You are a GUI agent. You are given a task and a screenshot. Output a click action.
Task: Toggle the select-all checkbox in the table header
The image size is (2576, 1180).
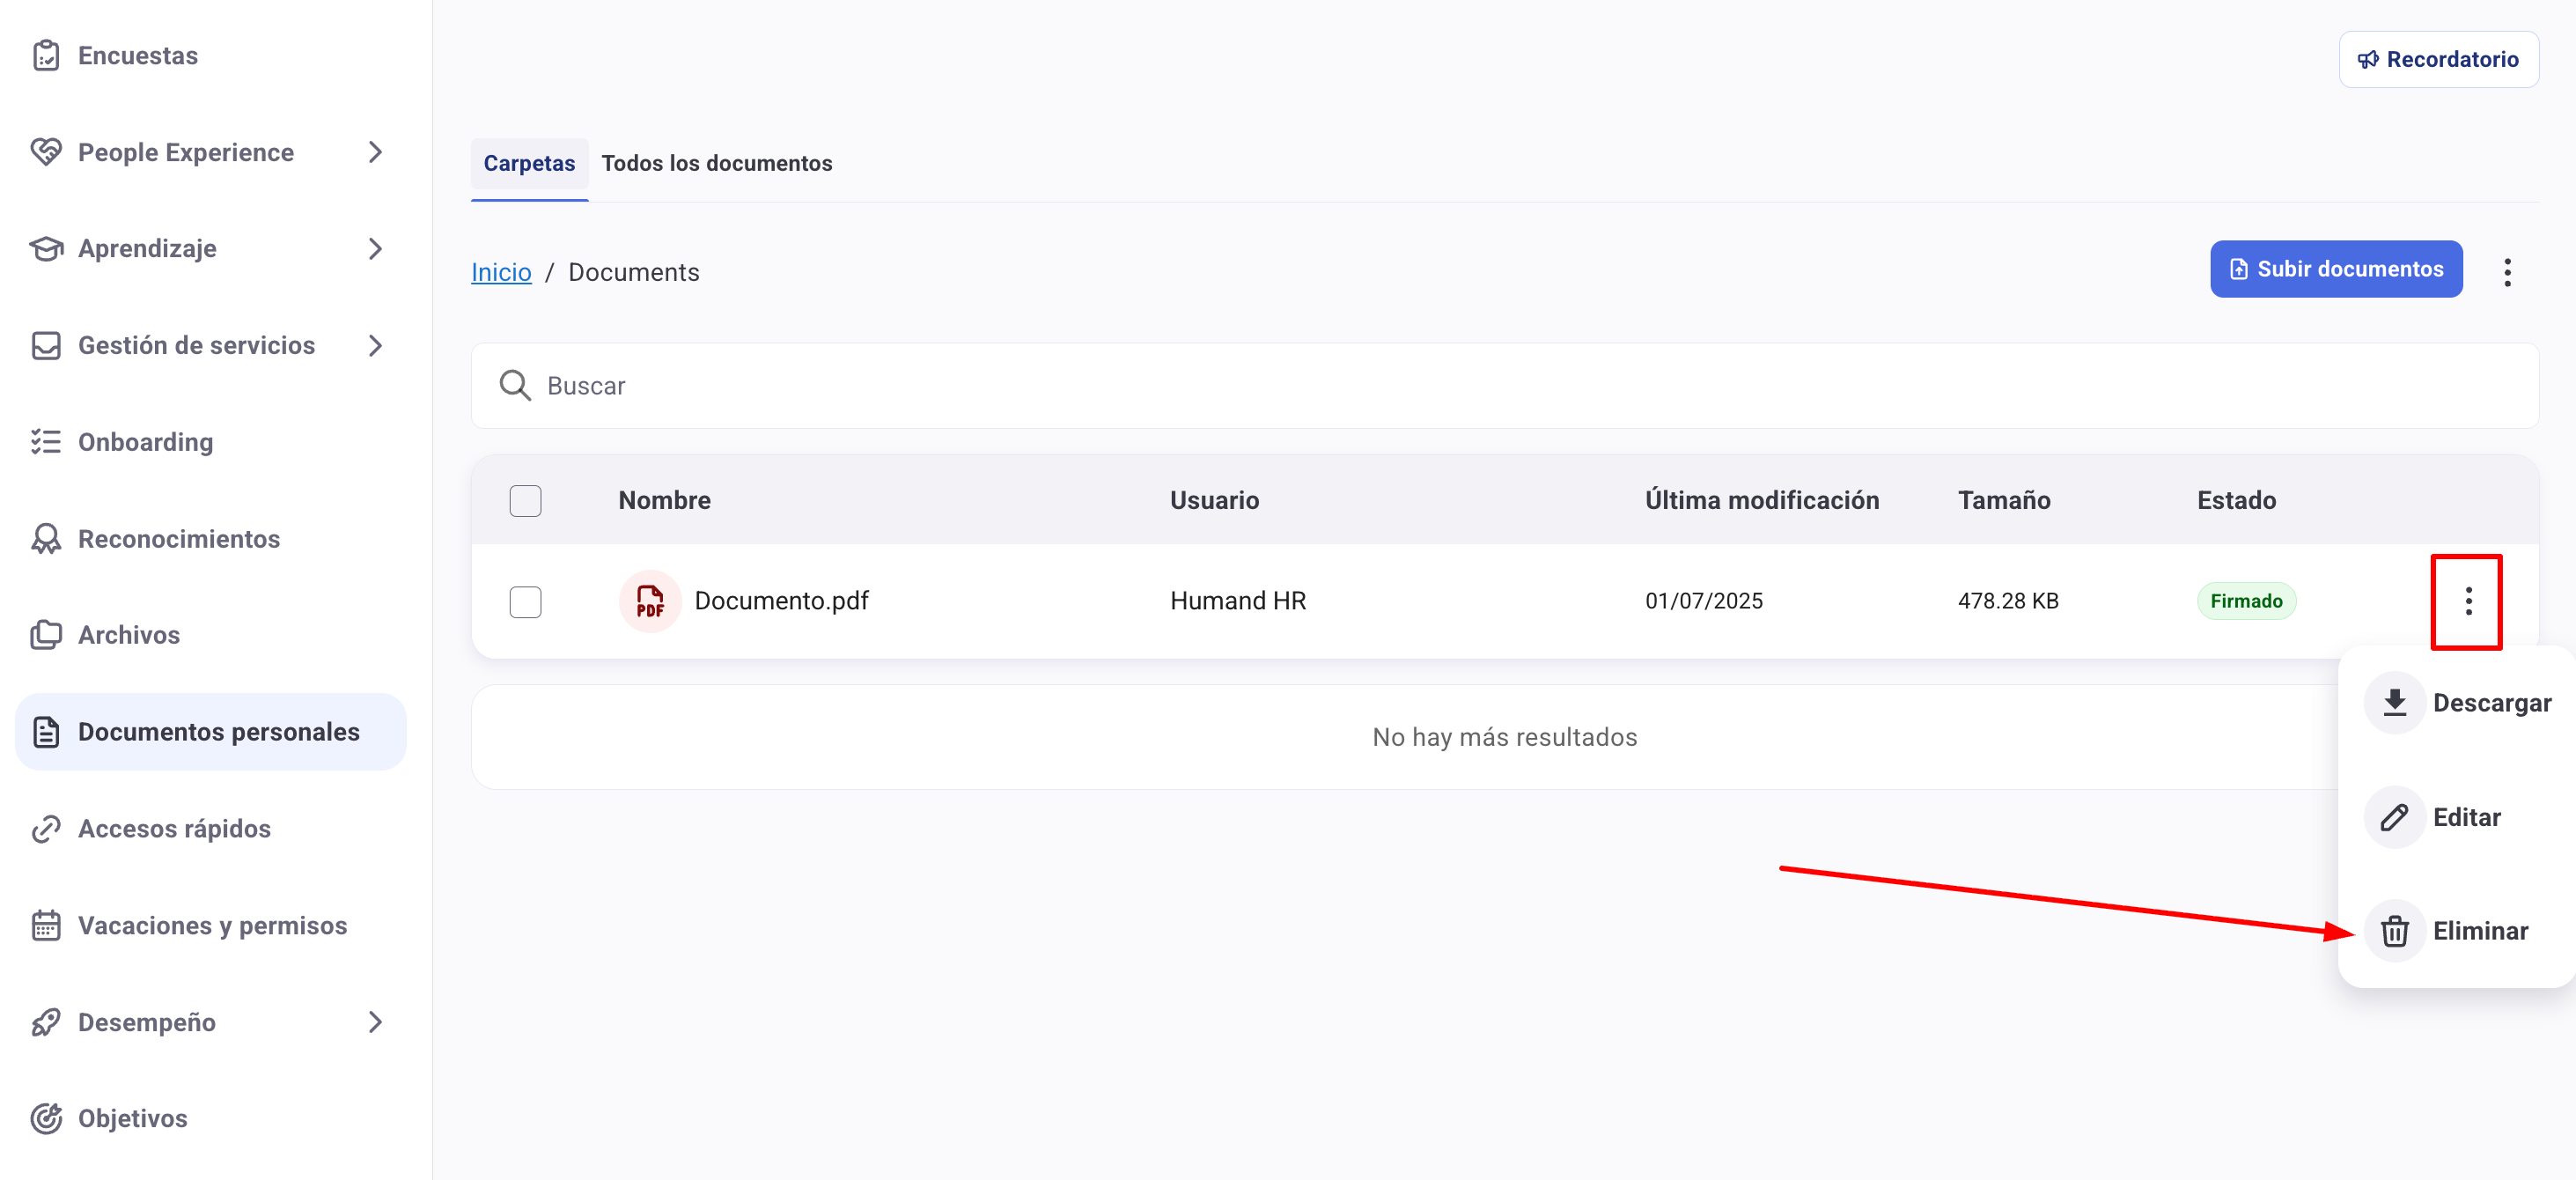[525, 501]
